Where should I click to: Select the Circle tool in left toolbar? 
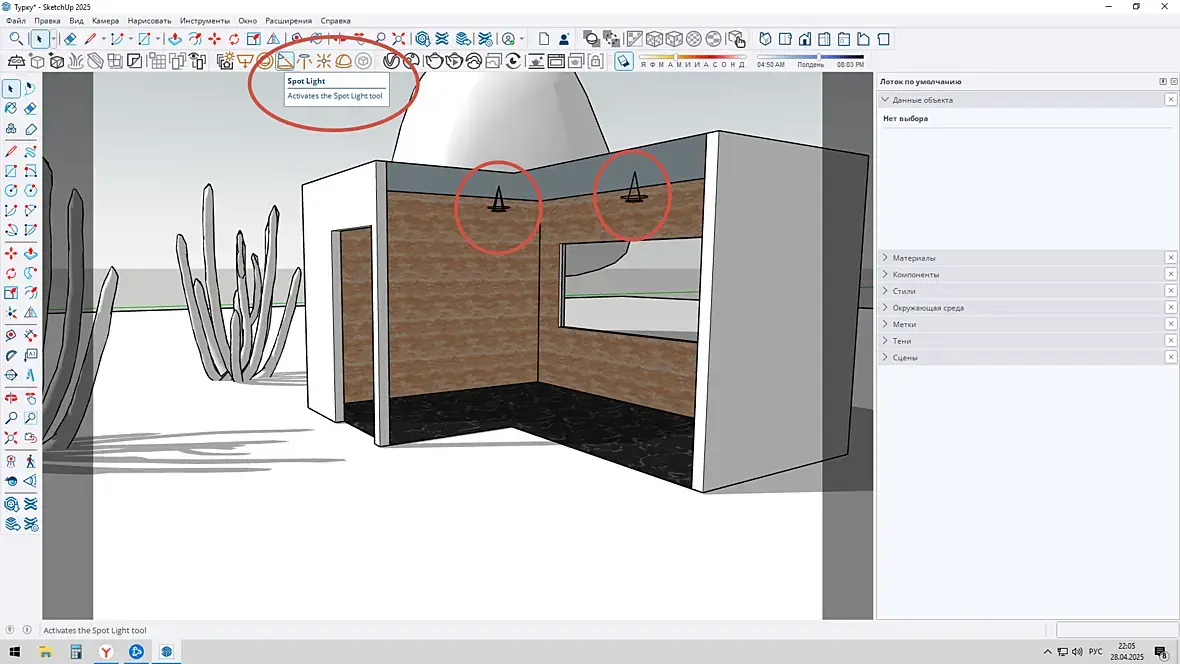(11, 190)
